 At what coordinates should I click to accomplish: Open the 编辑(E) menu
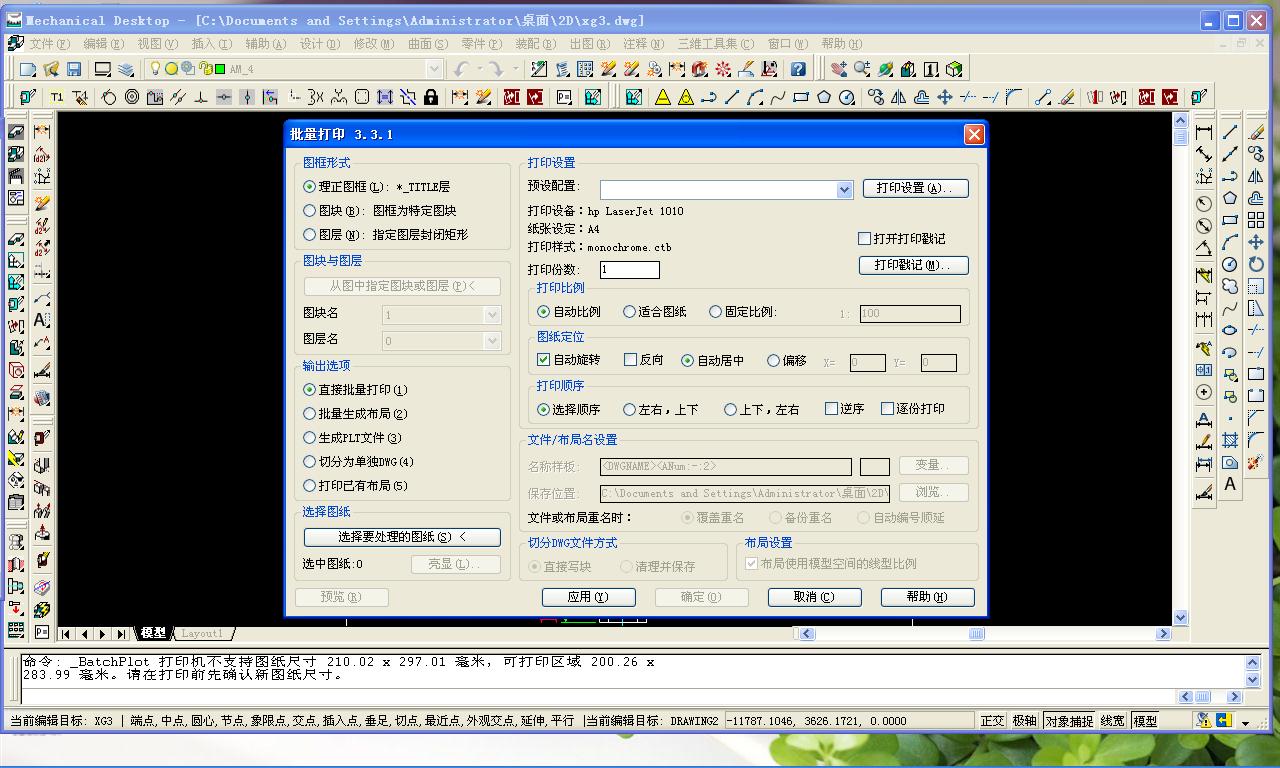coord(104,44)
